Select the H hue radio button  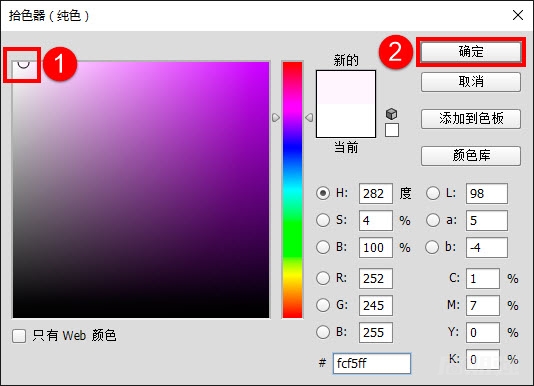click(323, 194)
